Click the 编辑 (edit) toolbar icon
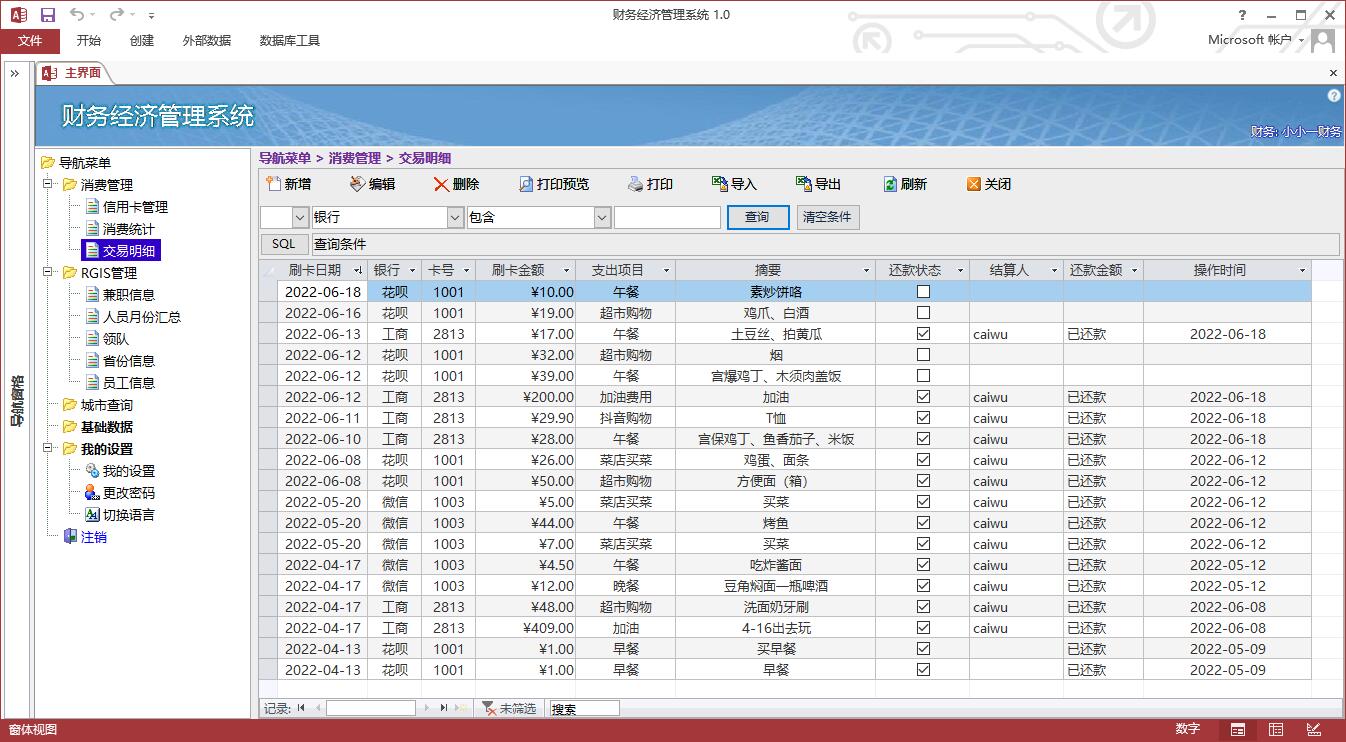The height and width of the screenshot is (742, 1346). click(x=358, y=184)
